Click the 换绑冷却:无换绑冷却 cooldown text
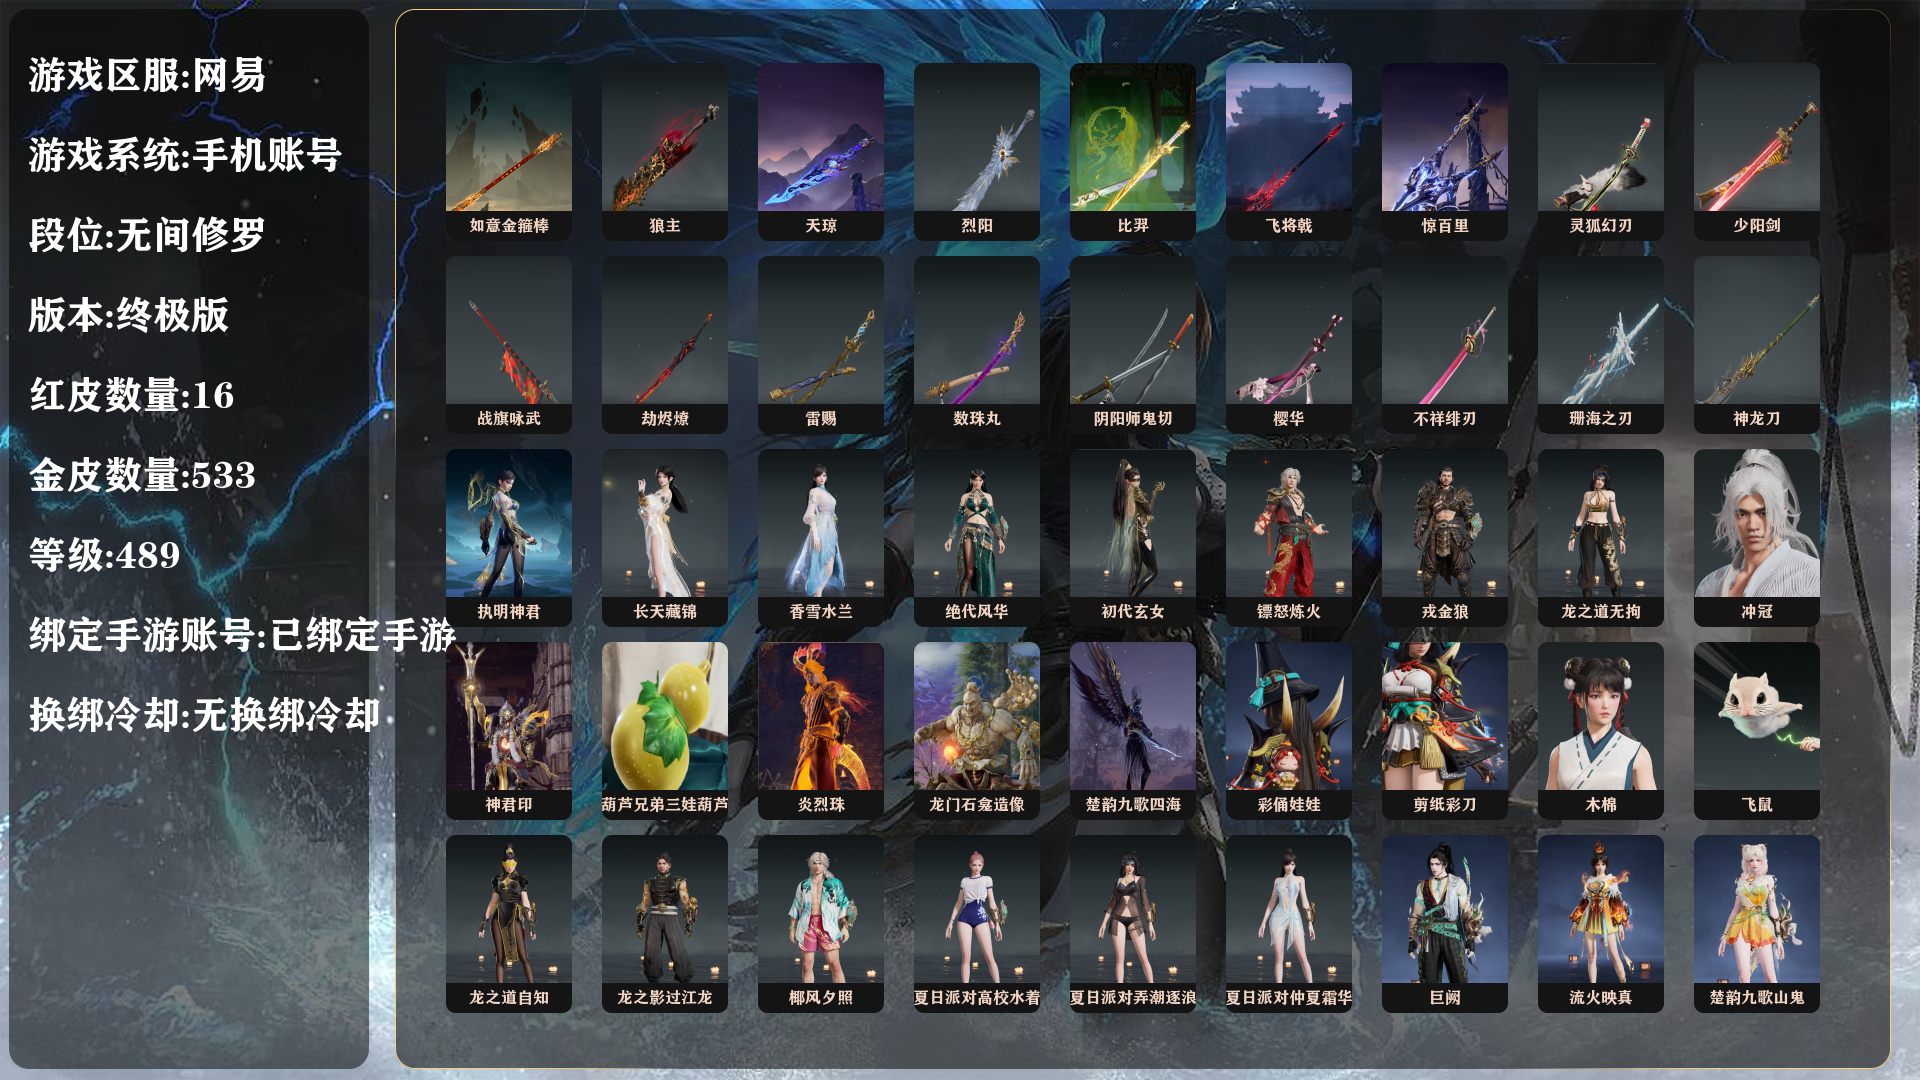The image size is (1920, 1080). 204,716
